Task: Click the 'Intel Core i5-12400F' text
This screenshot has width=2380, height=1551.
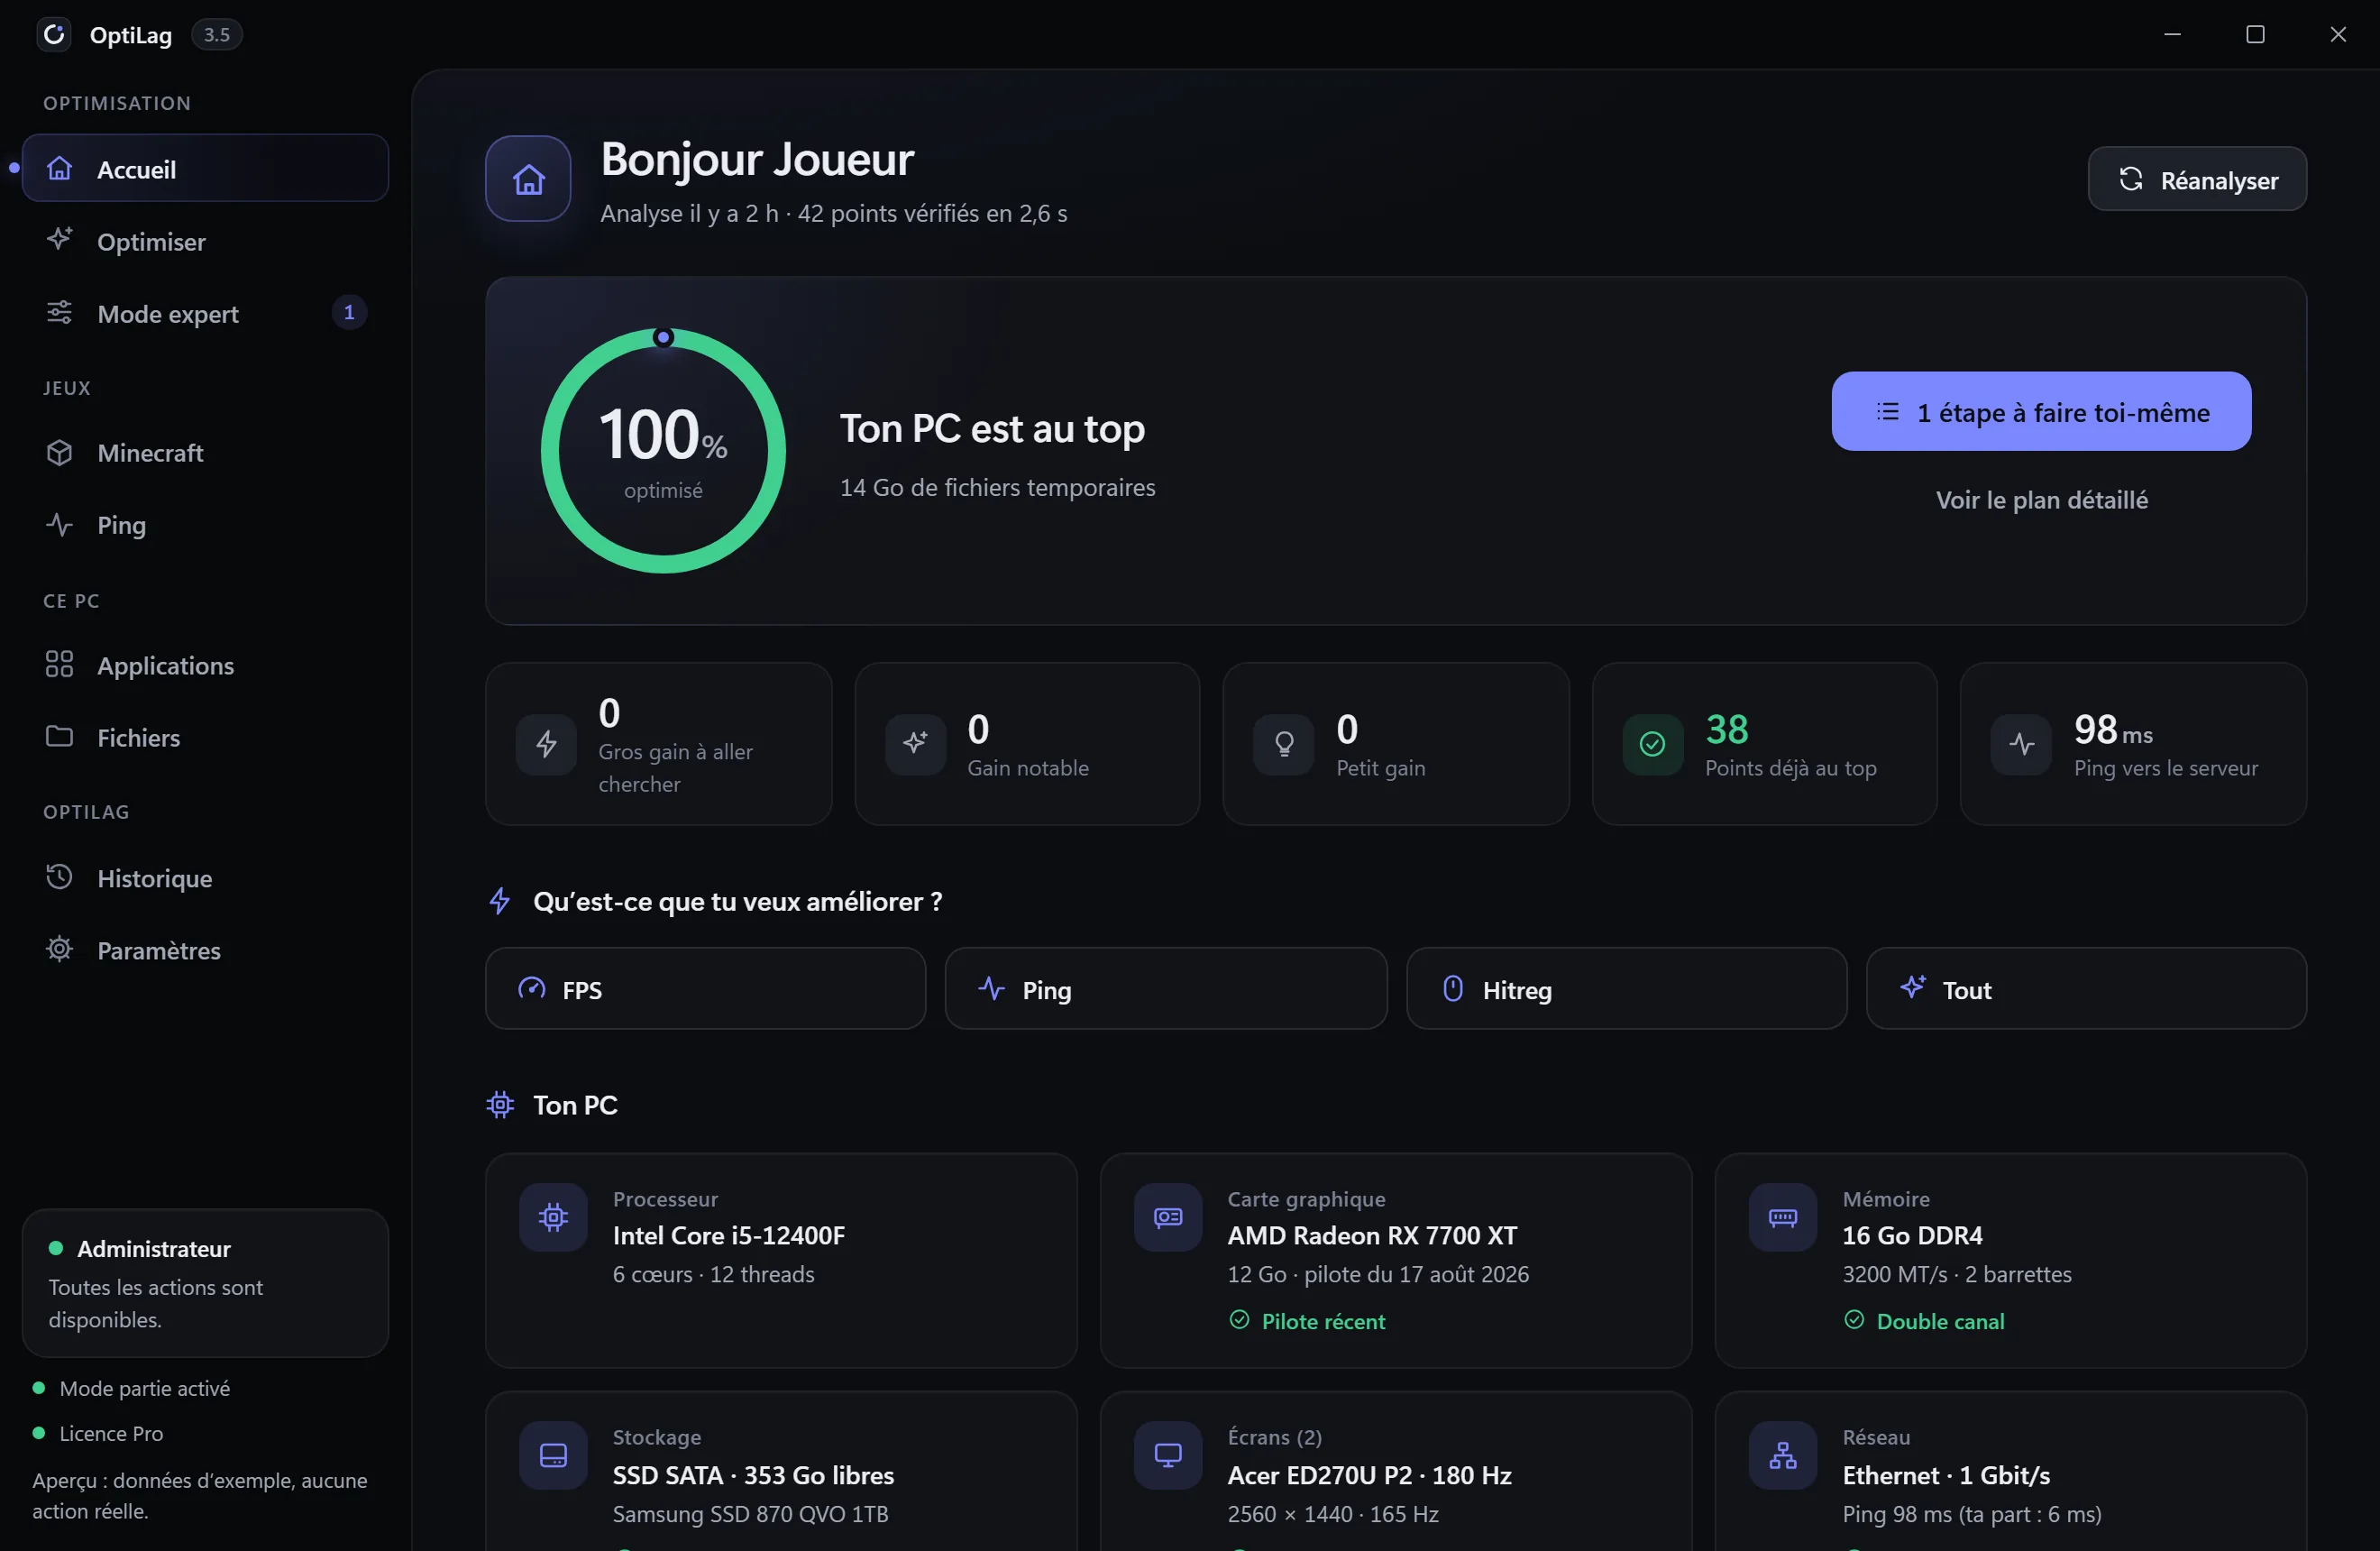Action: click(729, 1235)
